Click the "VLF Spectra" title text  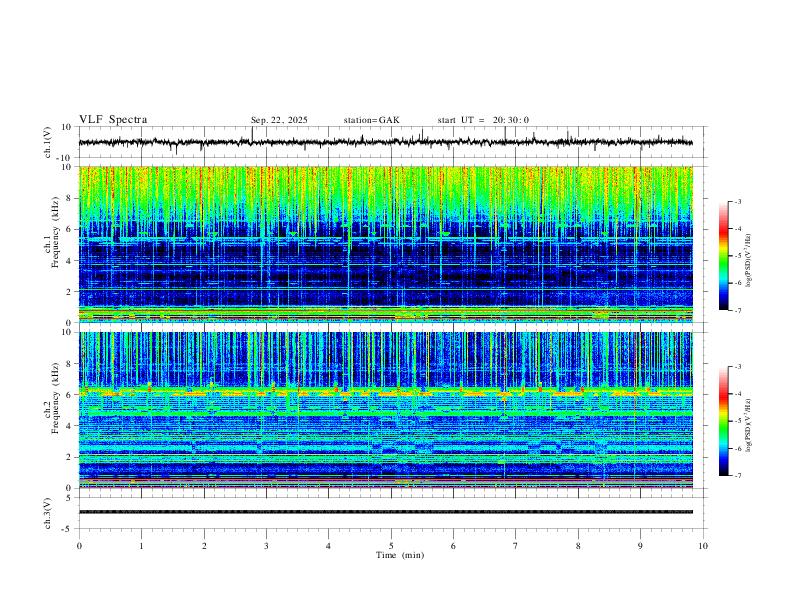pyautogui.click(x=113, y=120)
